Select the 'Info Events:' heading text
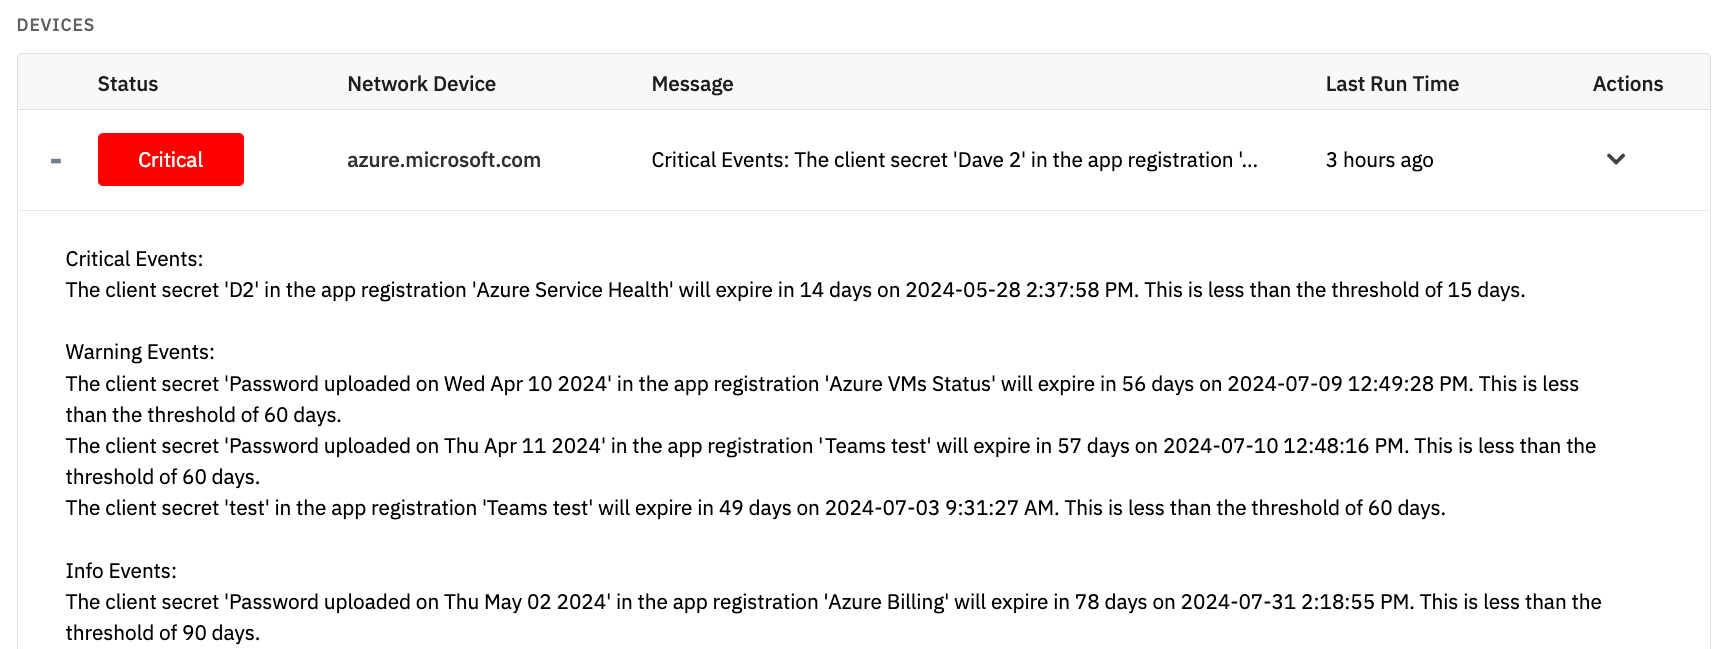Viewport: 1726px width, 649px height. (121, 571)
